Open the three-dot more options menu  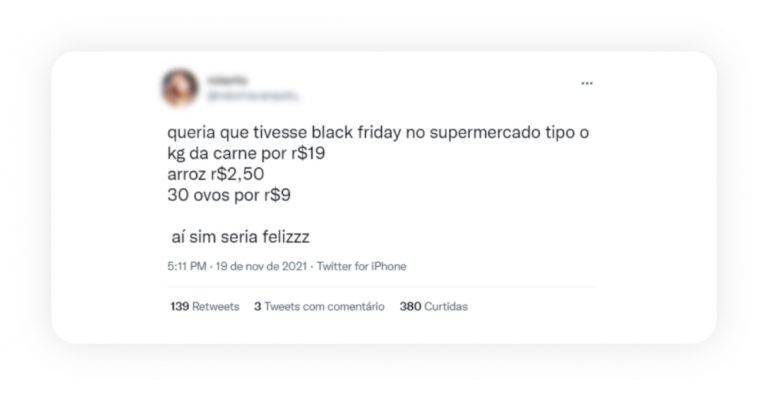tap(587, 83)
